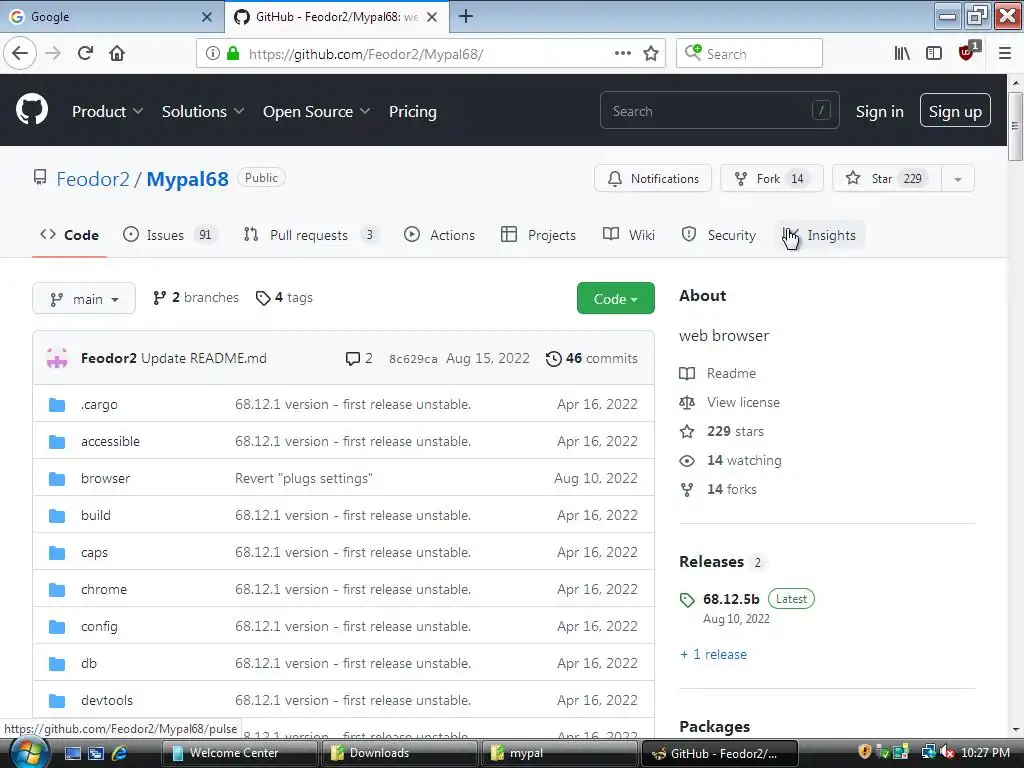Close the Google tab
Screen dimensions: 1024x768
(x=206, y=17)
